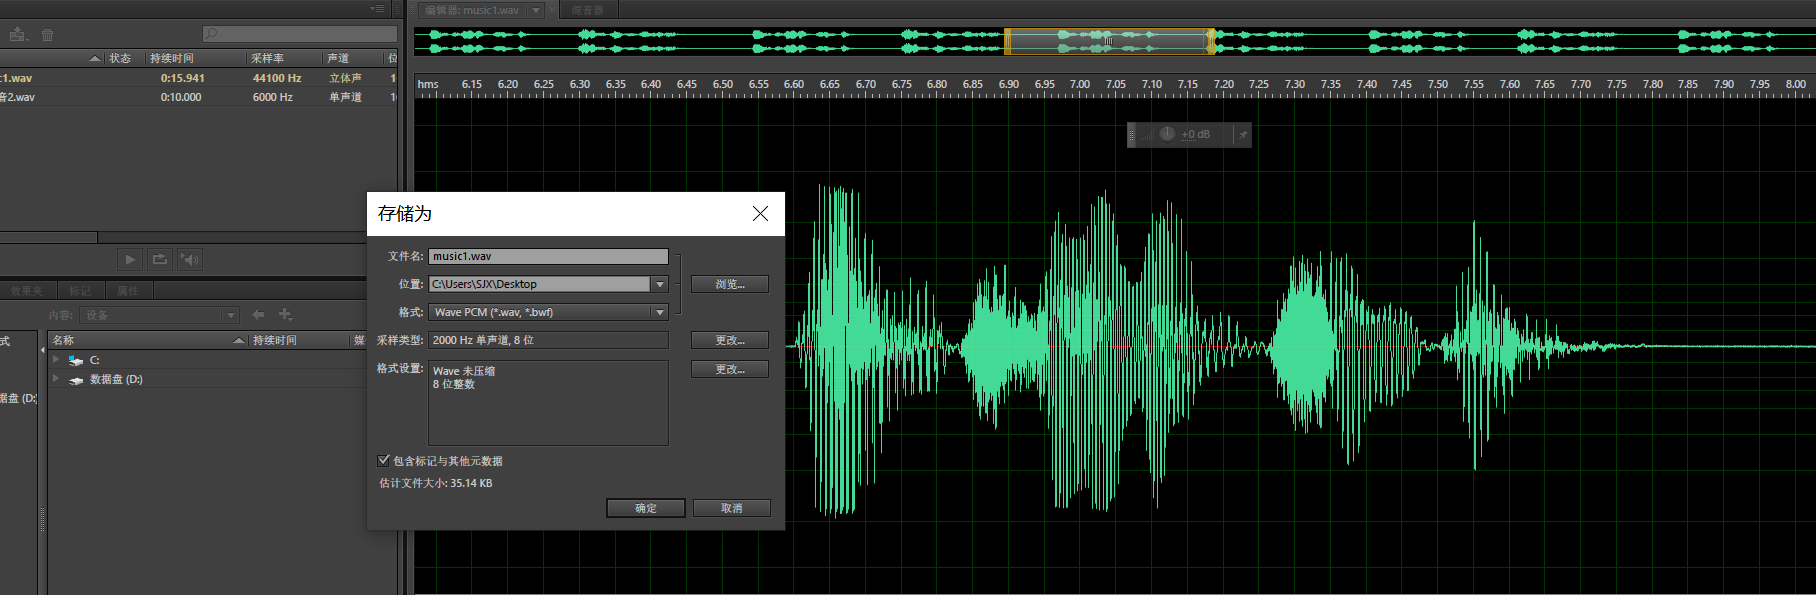Click the magnifier search icon in Files panel
Viewport: 1816px width, 595px height.
[211, 34]
